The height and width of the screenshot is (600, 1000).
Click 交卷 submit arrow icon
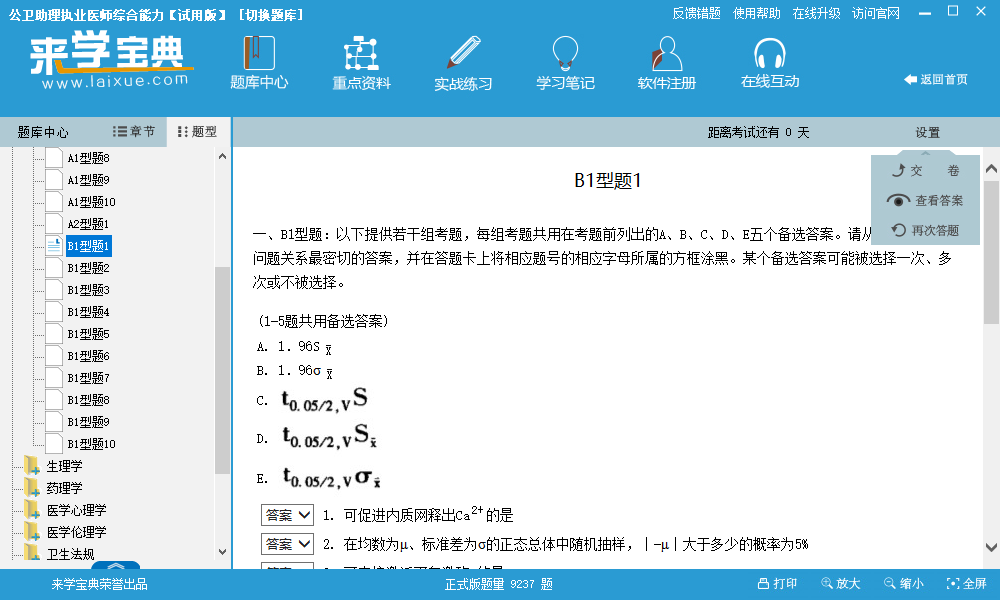click(x=898, y=170)
